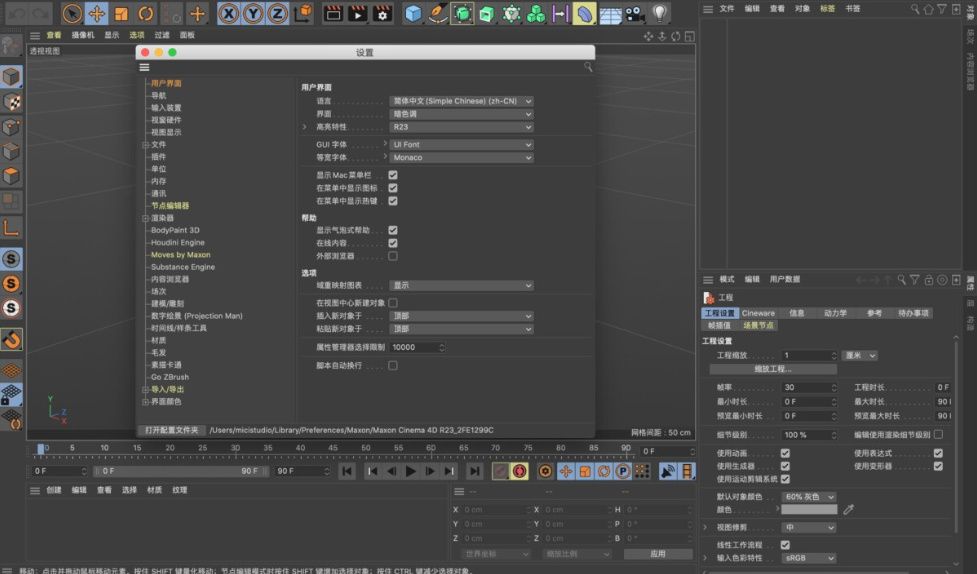Screen dimensions: 977x574
Task: Click the Apply button in coordinates panel
Action: coord(658,553)
